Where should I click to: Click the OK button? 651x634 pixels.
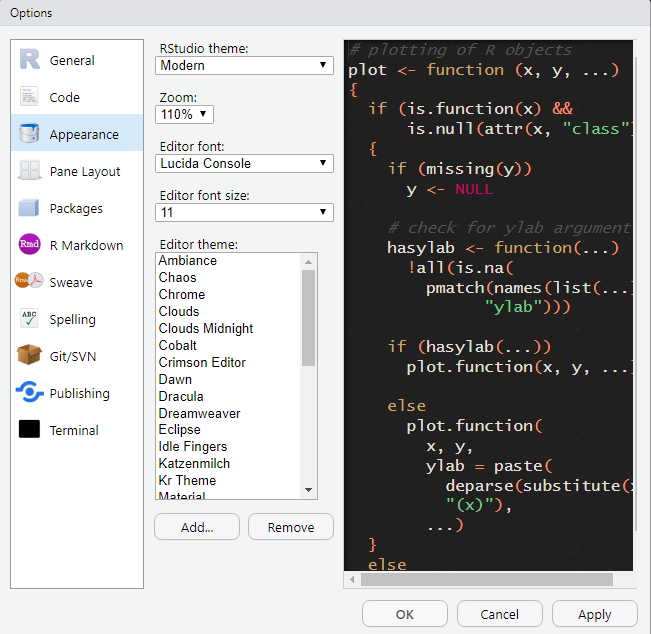point(405,614)
